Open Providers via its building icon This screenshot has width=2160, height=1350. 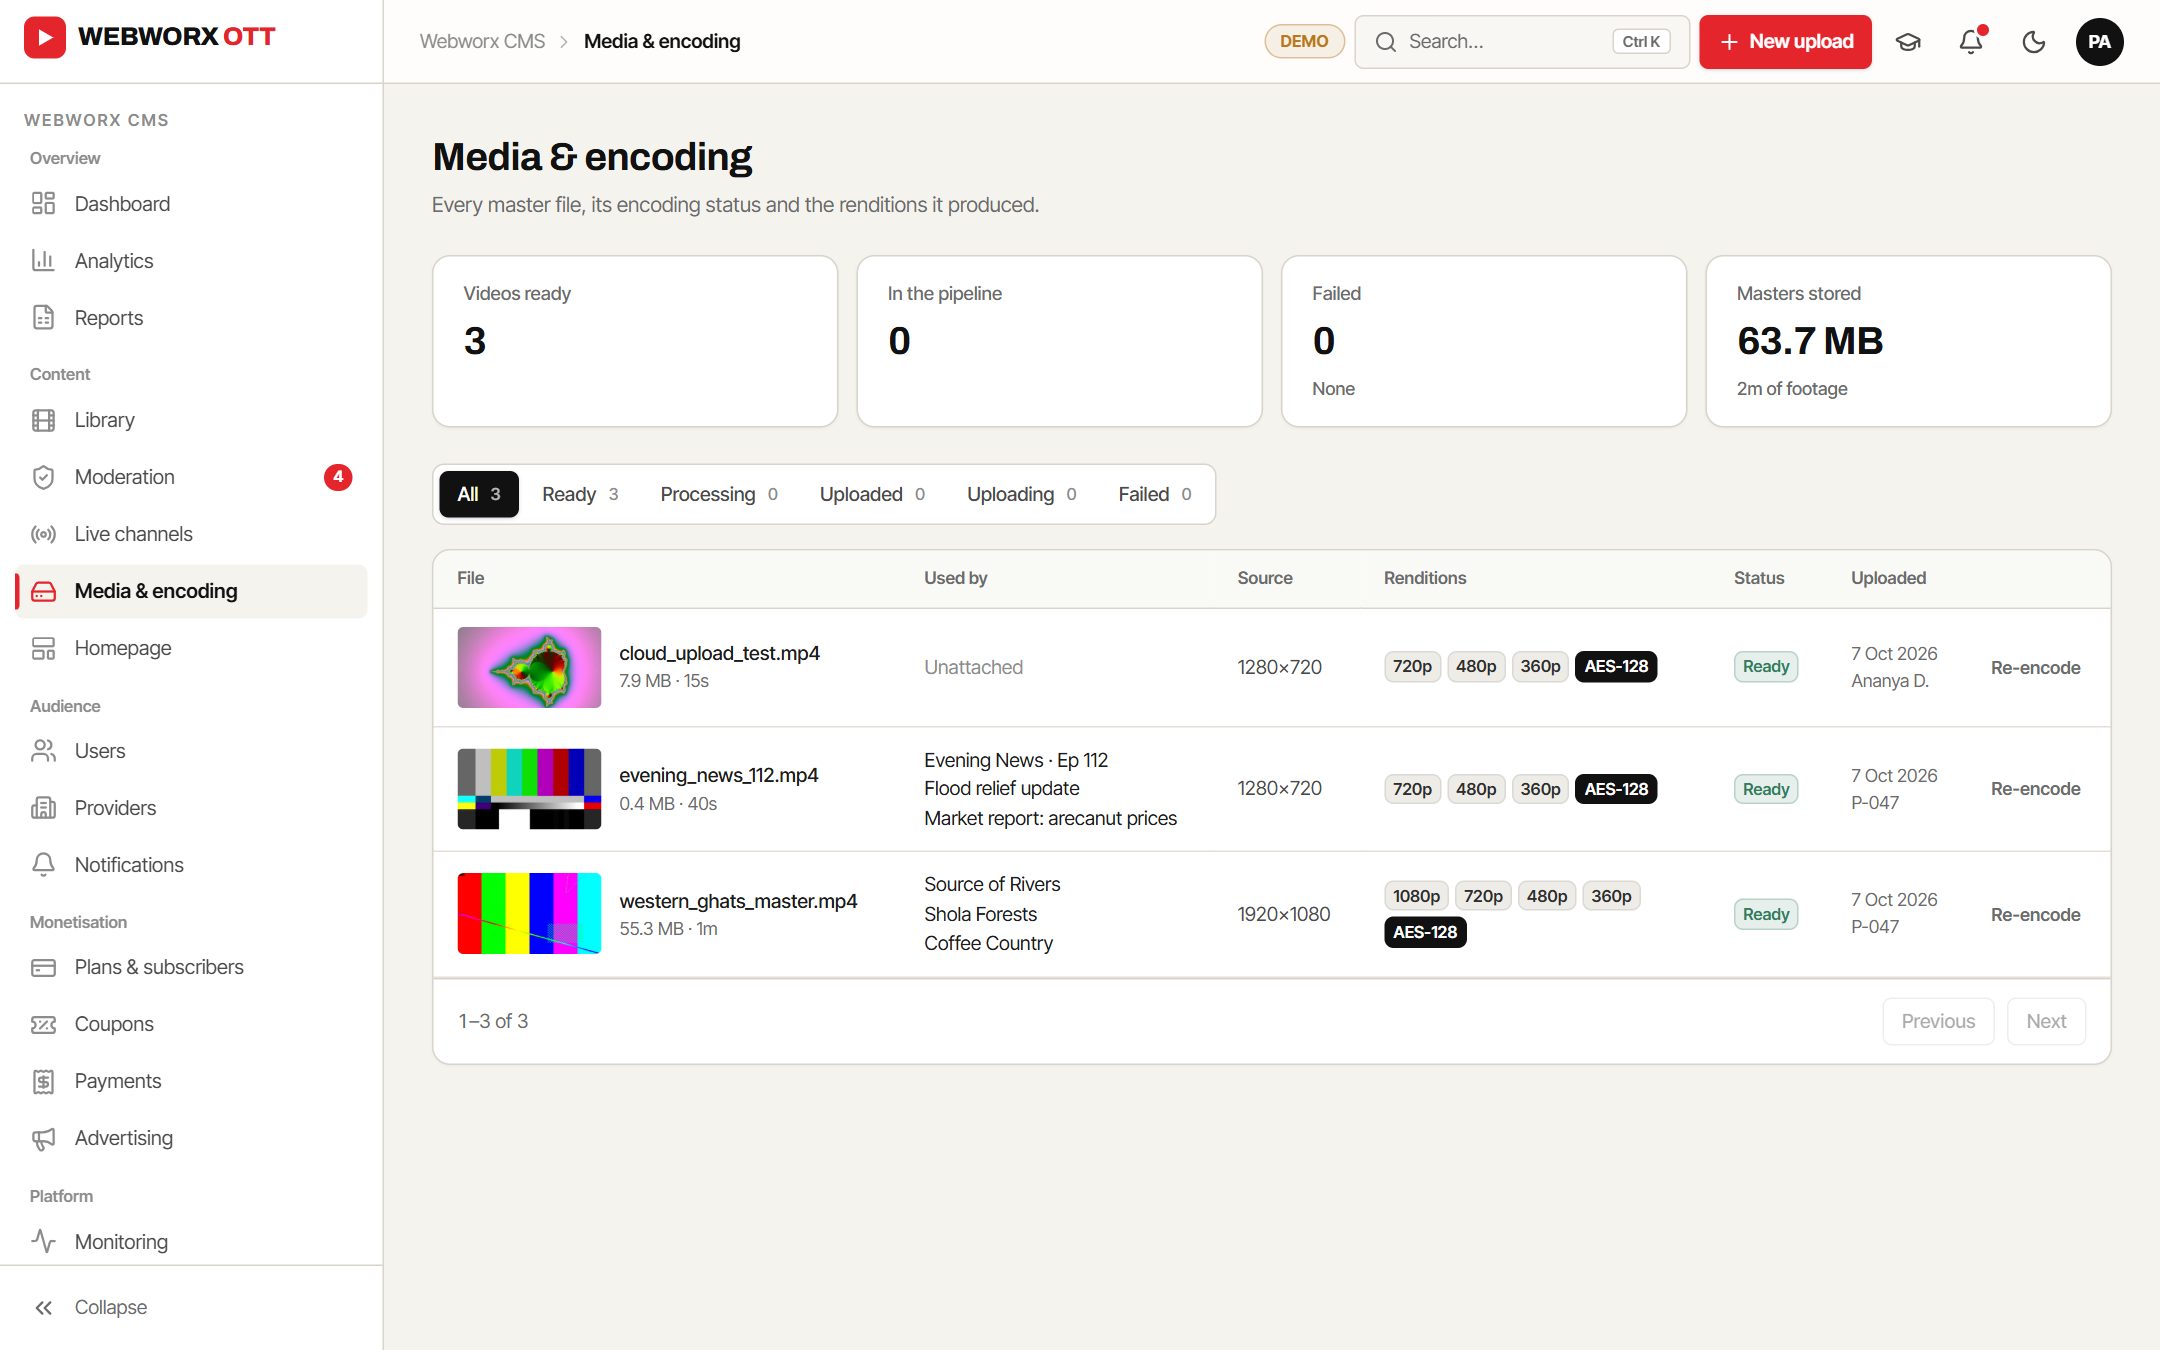click(43, 808)
